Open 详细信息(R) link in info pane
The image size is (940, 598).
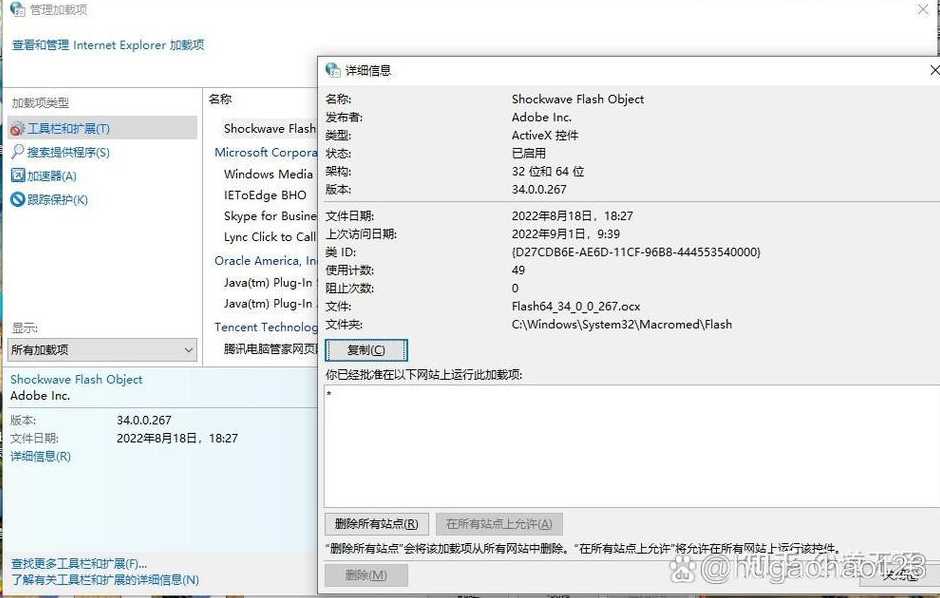(41, 457)
